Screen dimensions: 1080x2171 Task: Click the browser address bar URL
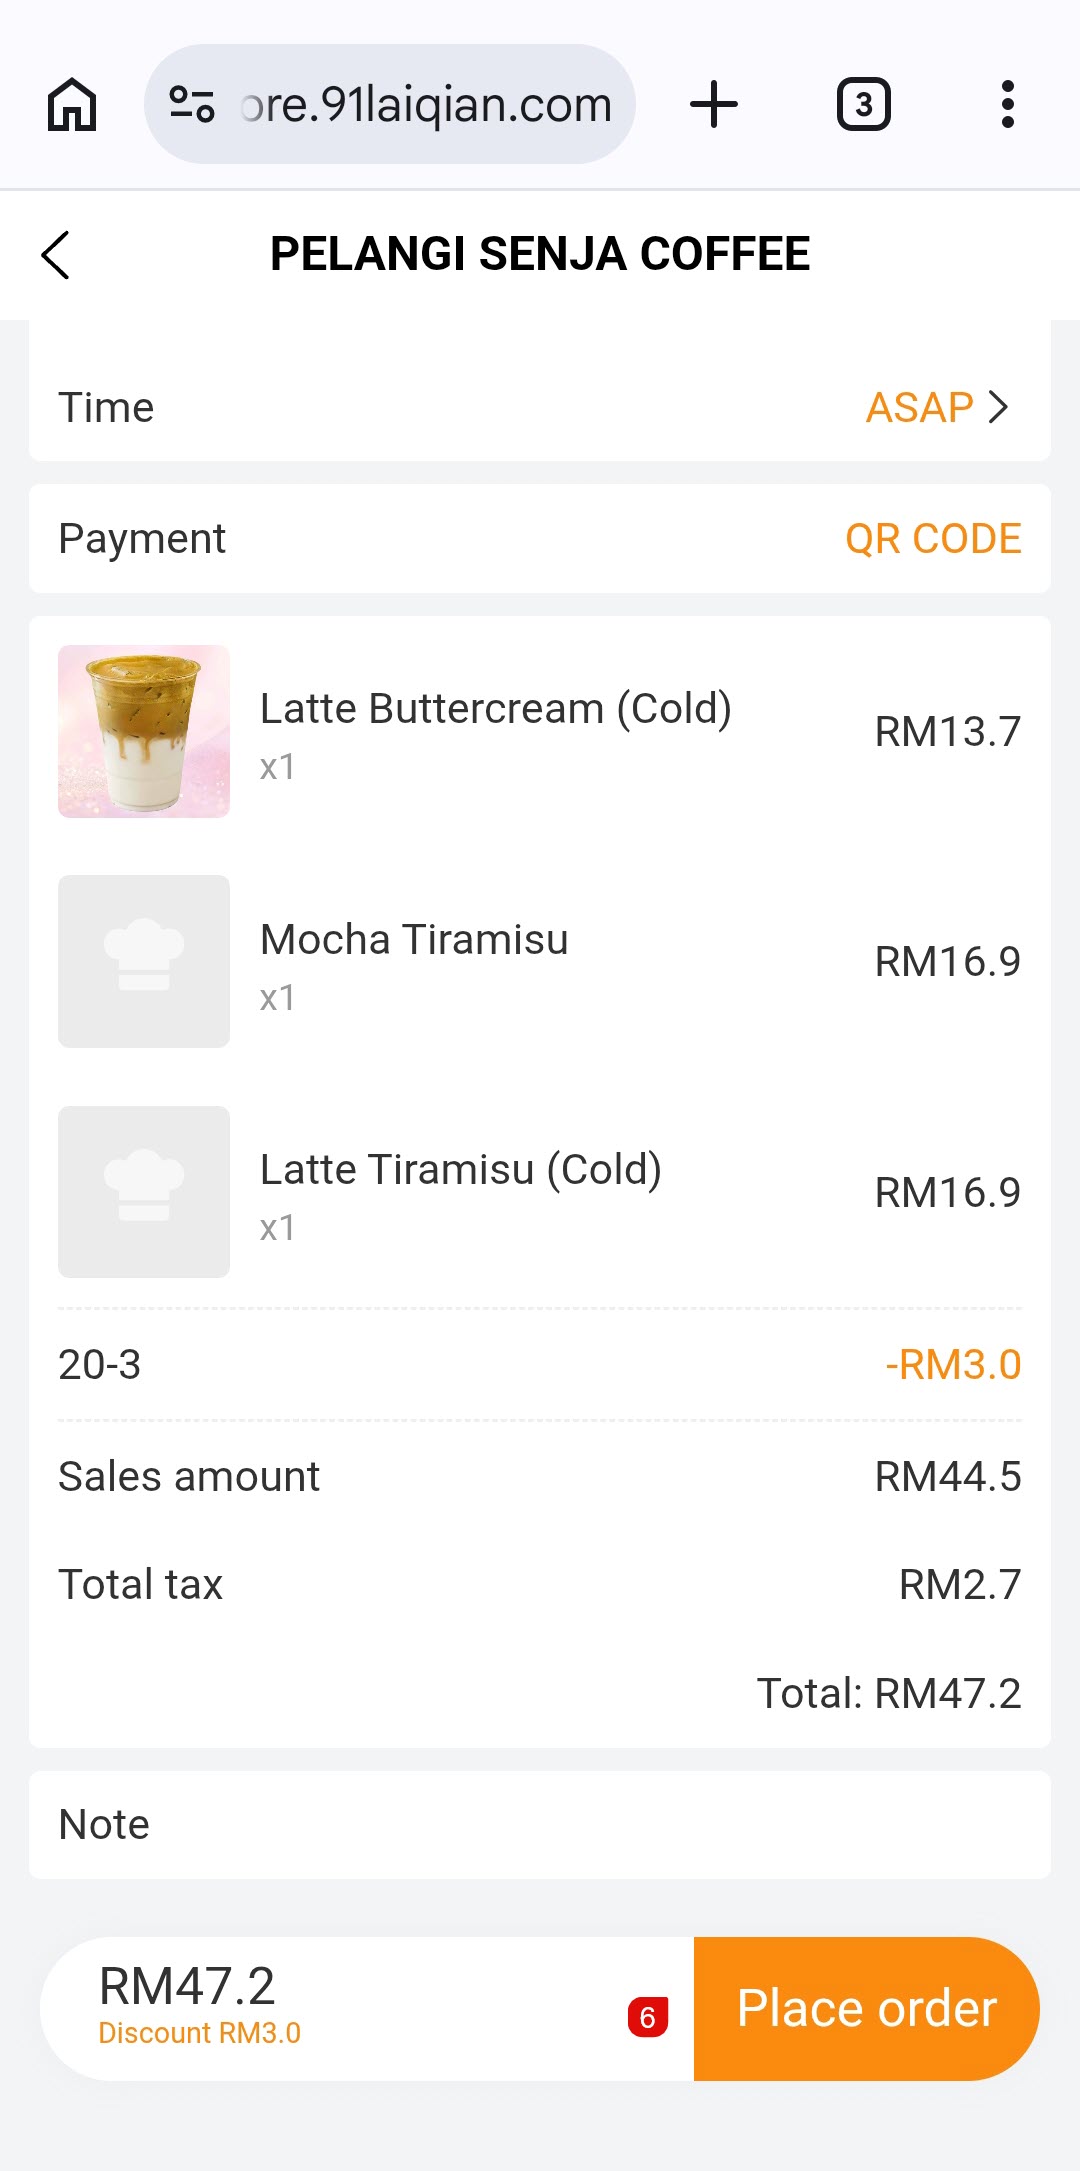[x=426, y=104]
